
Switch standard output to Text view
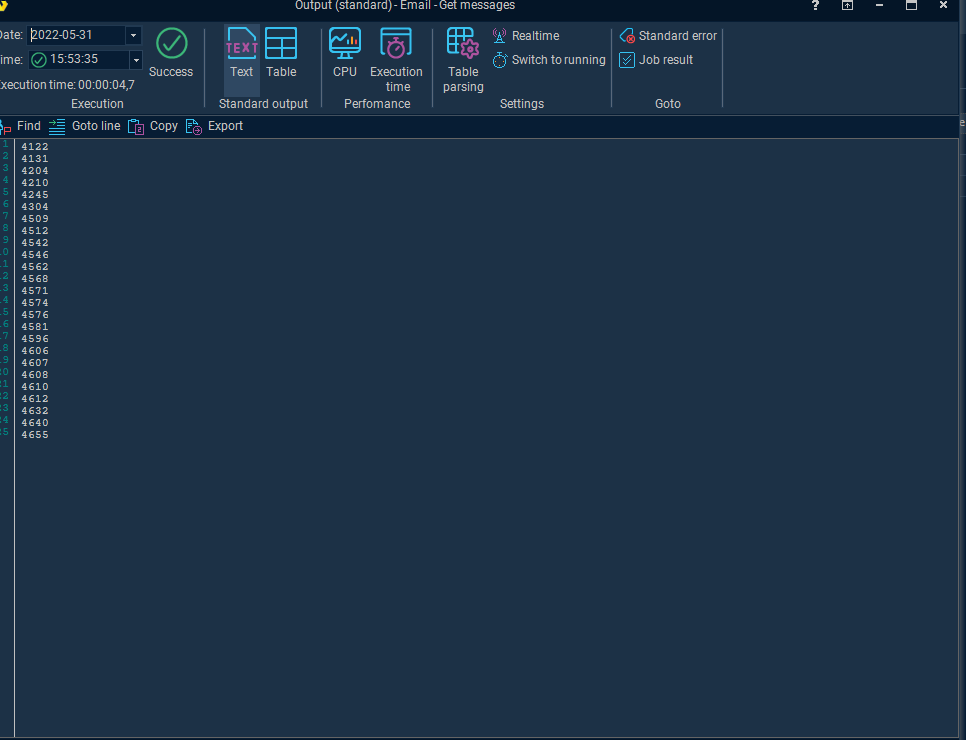tap(241, 54)
